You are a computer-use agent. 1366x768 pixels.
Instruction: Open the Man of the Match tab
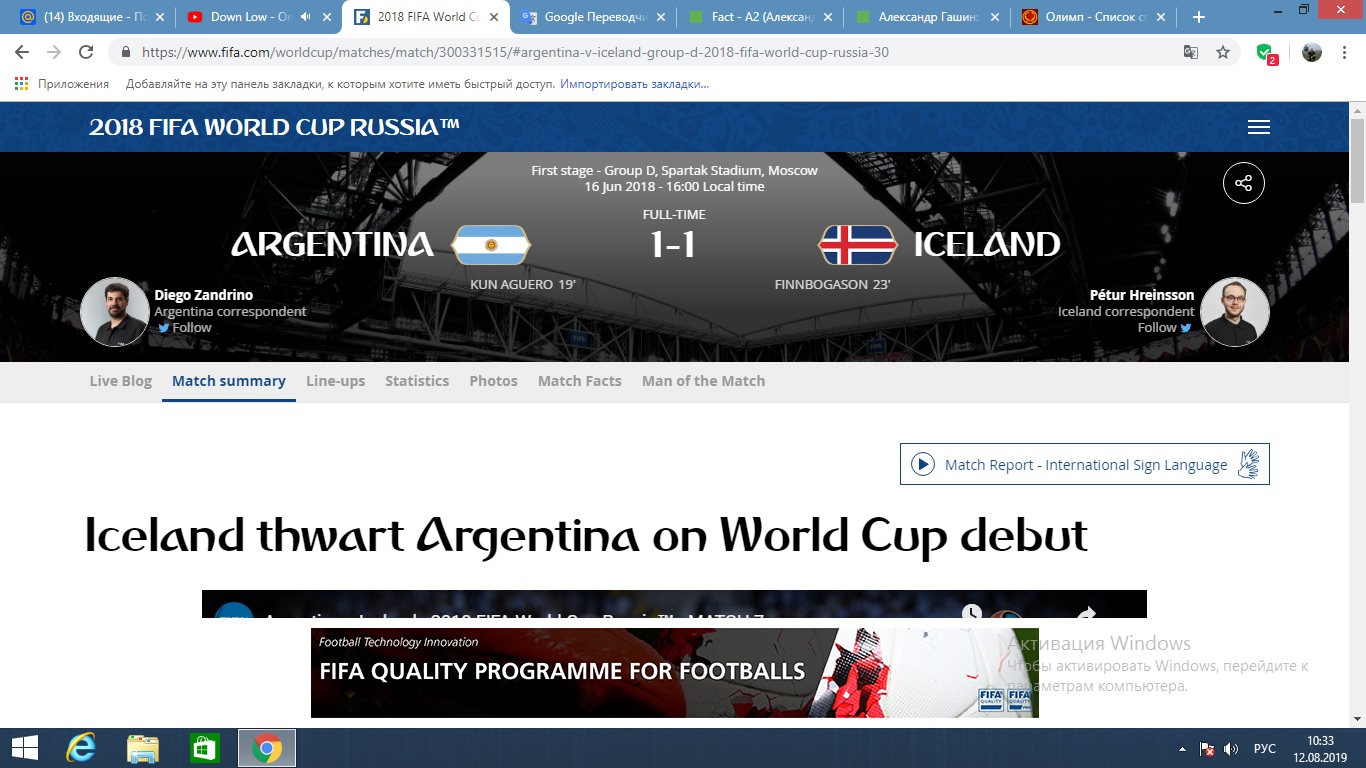click(x=703, y=381)
